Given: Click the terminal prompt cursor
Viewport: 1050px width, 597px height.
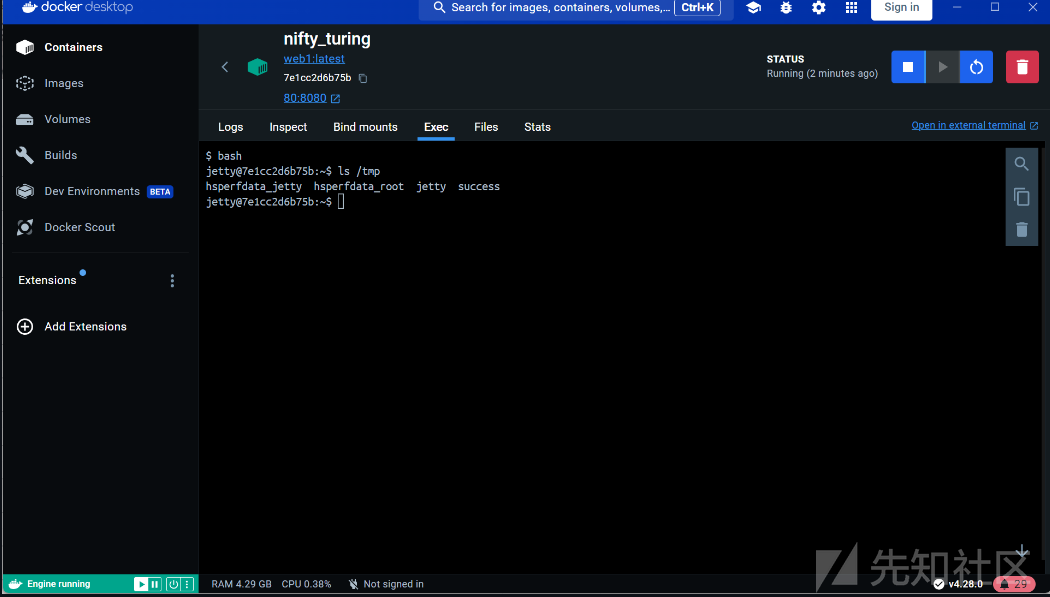Looking at the screenshot, I should tap(341, 202).
